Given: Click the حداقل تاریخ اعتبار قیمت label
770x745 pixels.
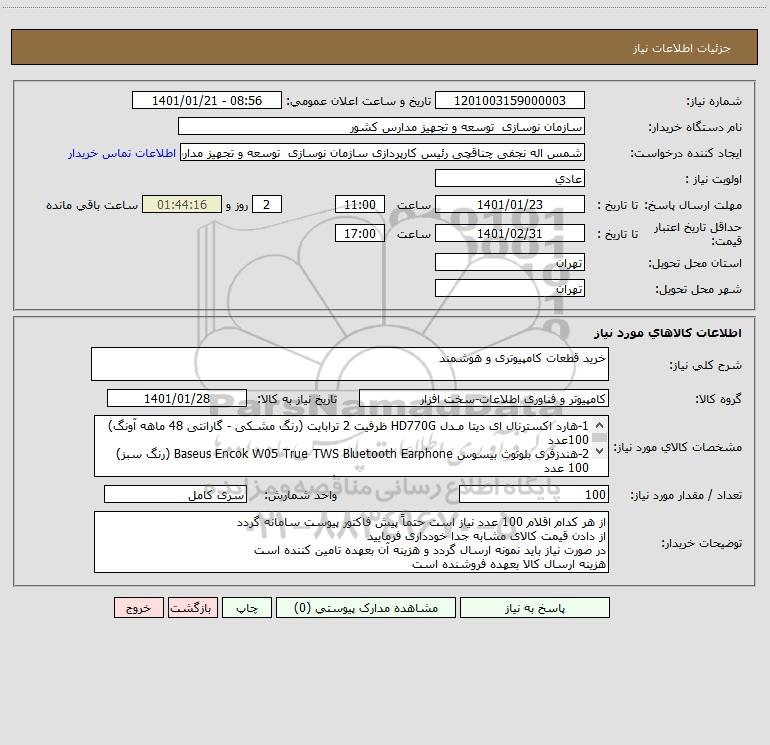Looking at the screenshot, I should pyautogui.click(x=697, y=234).
